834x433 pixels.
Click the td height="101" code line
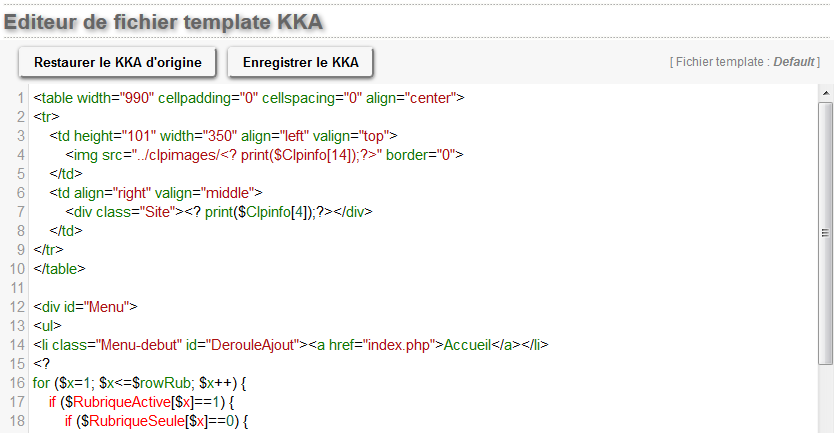[x=224, y=136]
